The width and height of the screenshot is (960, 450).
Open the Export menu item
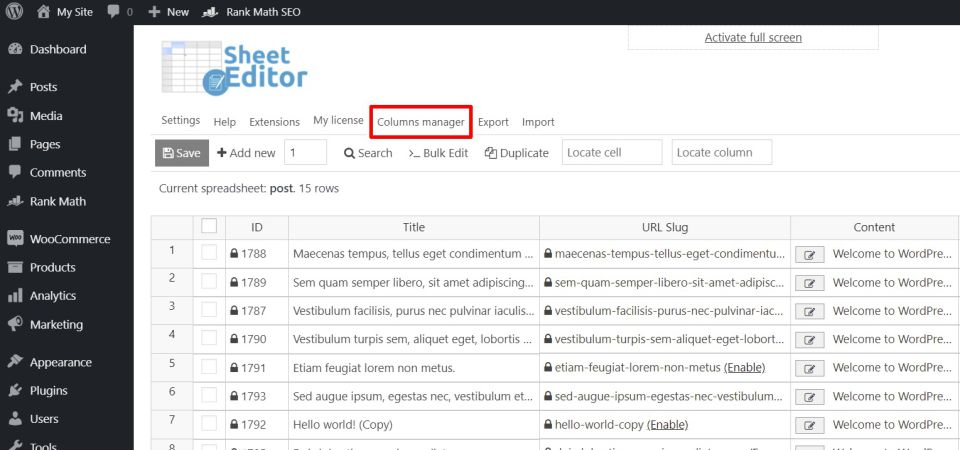[493, 122]
